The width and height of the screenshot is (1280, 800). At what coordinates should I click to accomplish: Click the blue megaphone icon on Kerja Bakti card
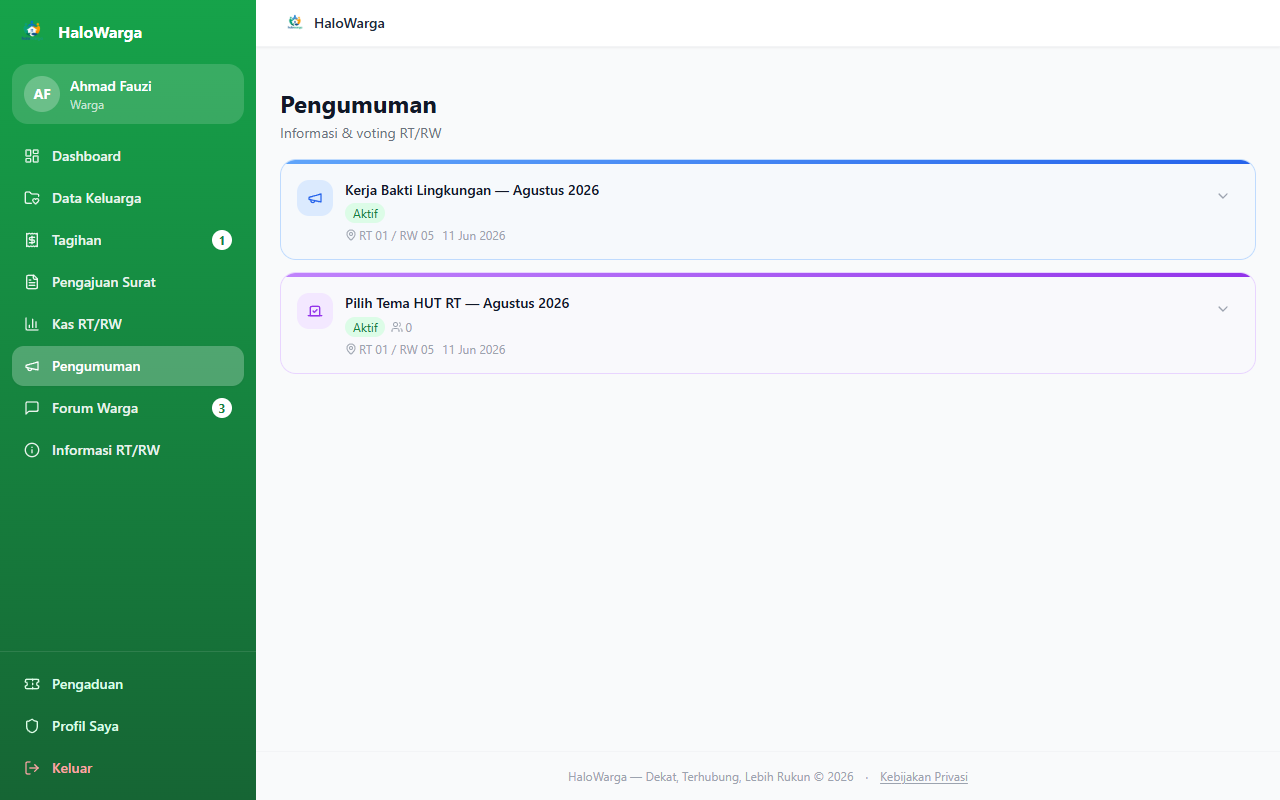coord(315,198)
